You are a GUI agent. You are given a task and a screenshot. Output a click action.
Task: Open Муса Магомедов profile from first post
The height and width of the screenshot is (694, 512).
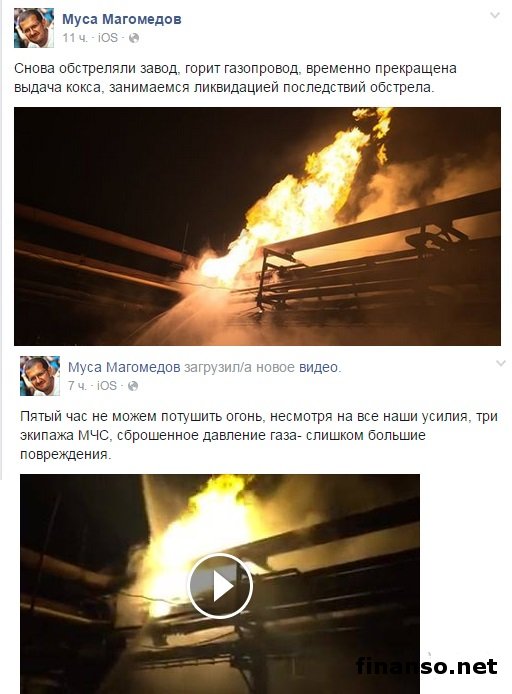tap(122, 19)
